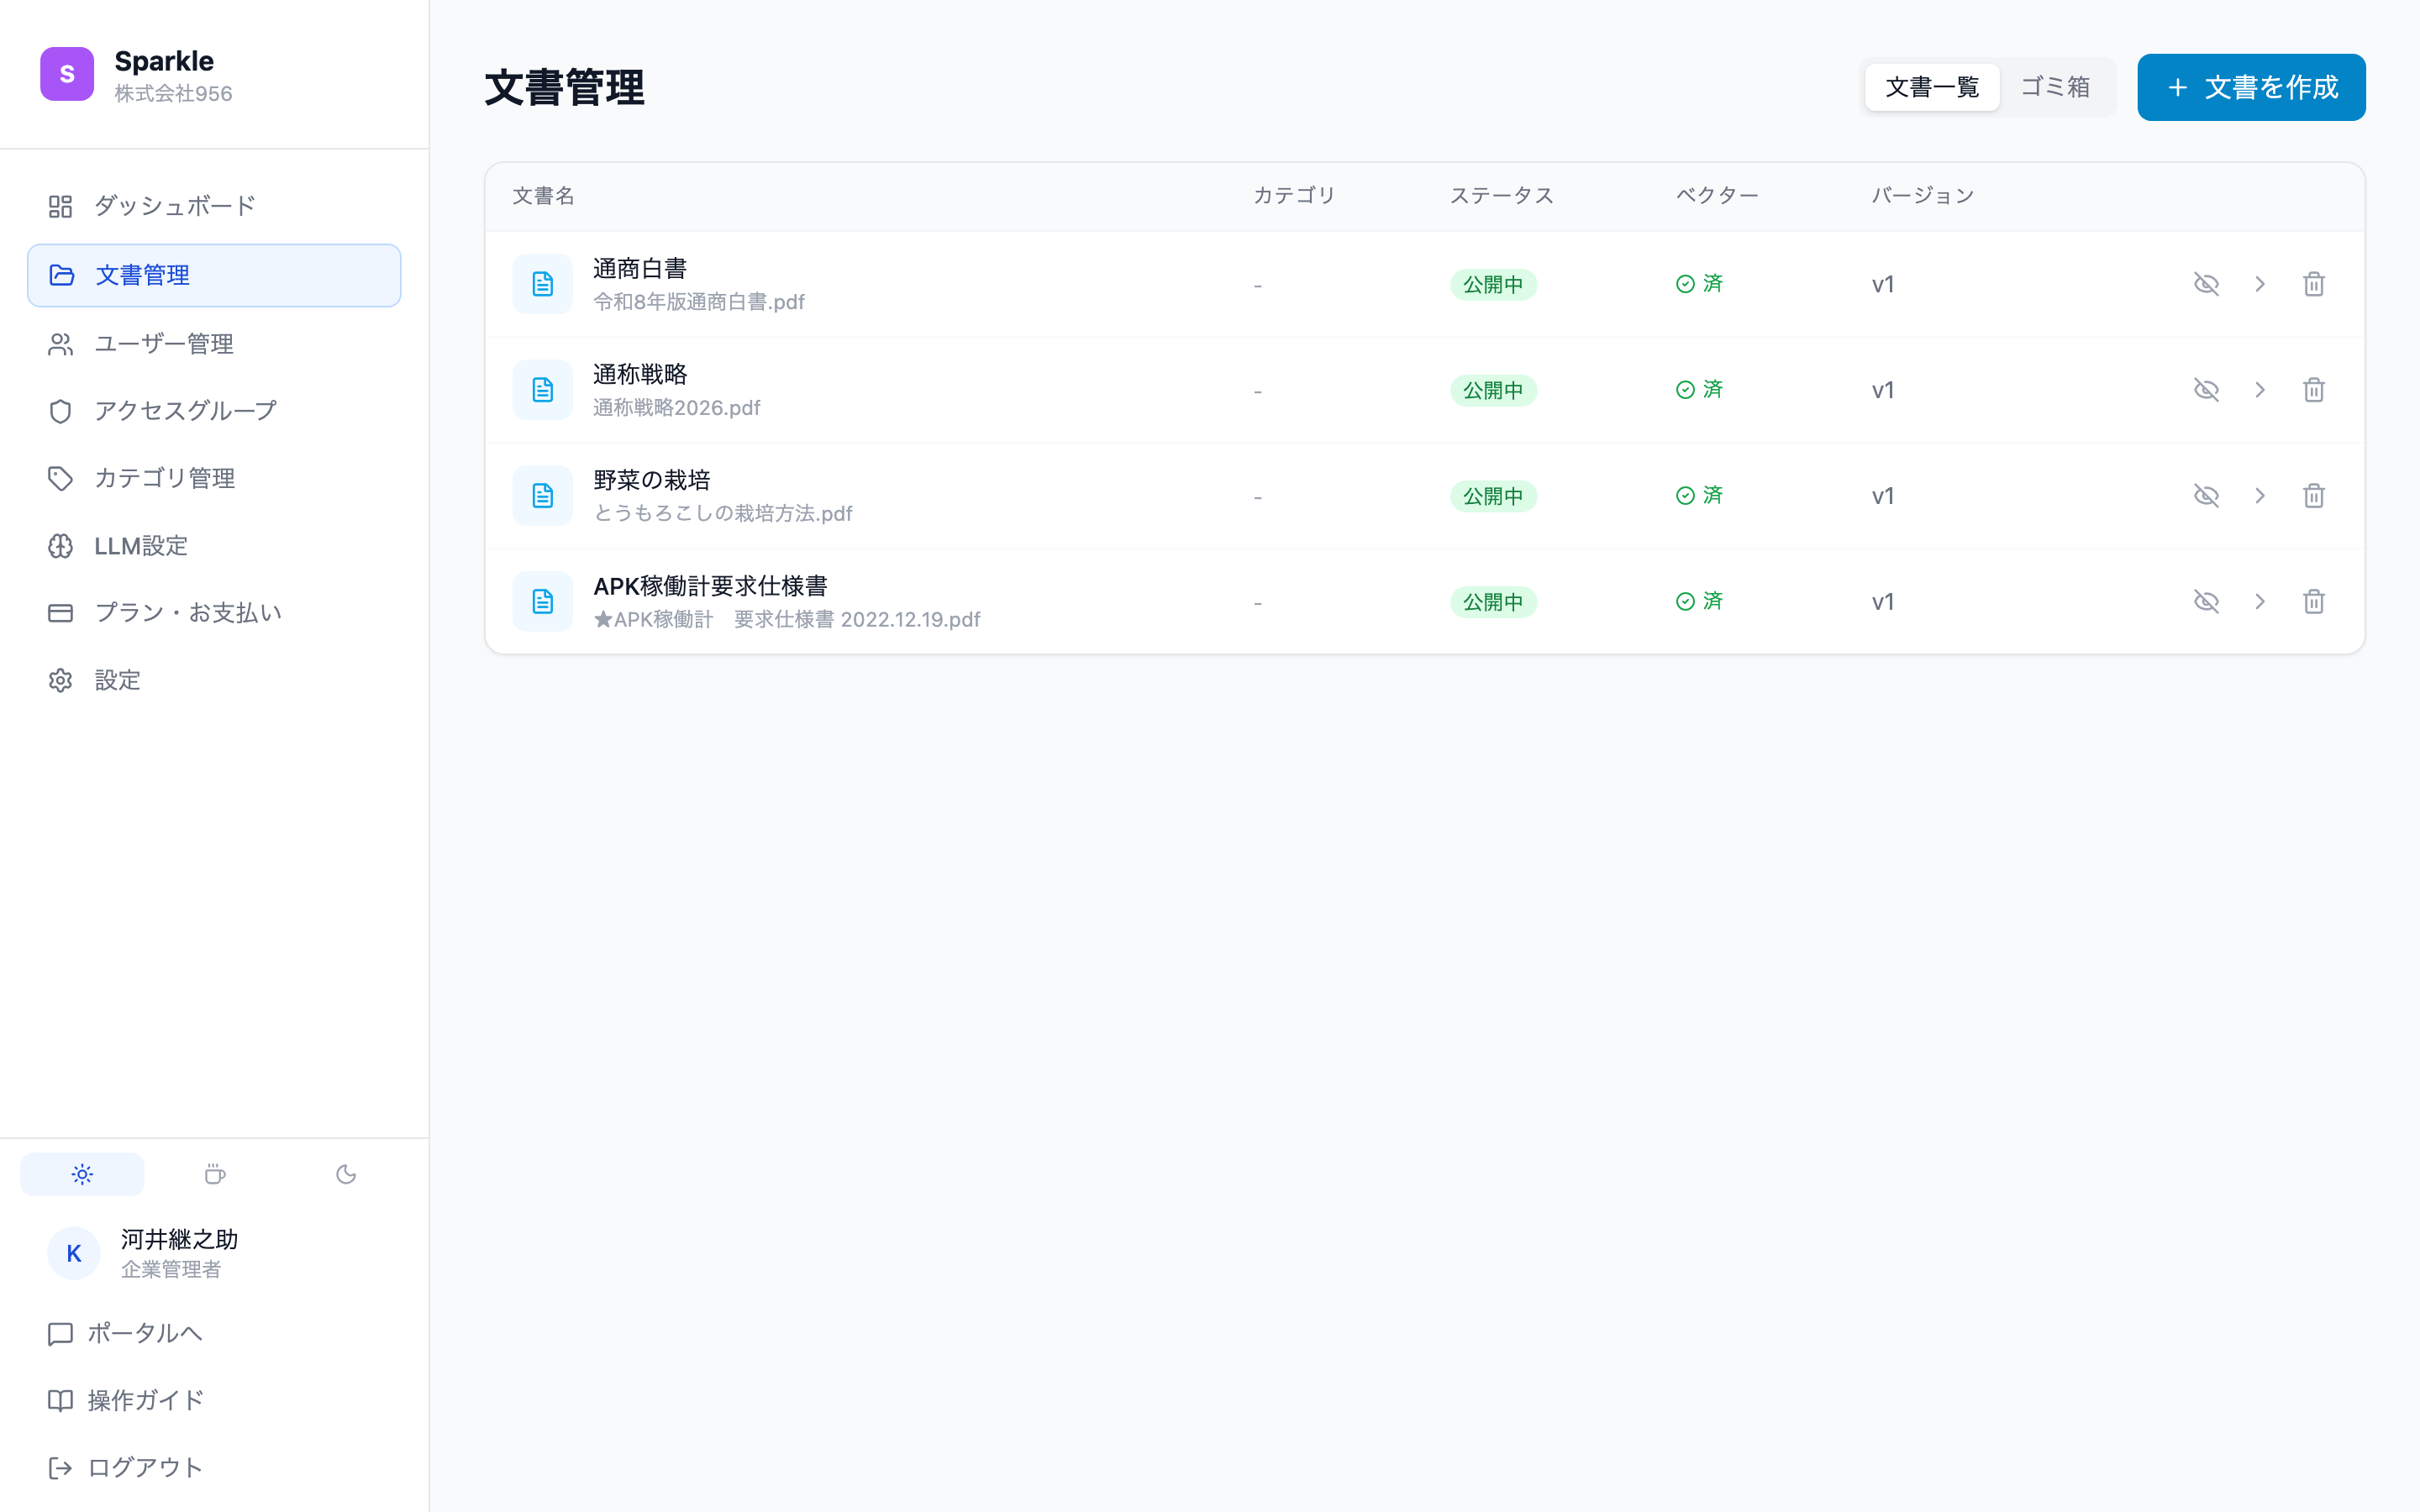Select the dark theme moon icon
The width and height of the screenshot is (2420, 1512).
(346, 1174)
